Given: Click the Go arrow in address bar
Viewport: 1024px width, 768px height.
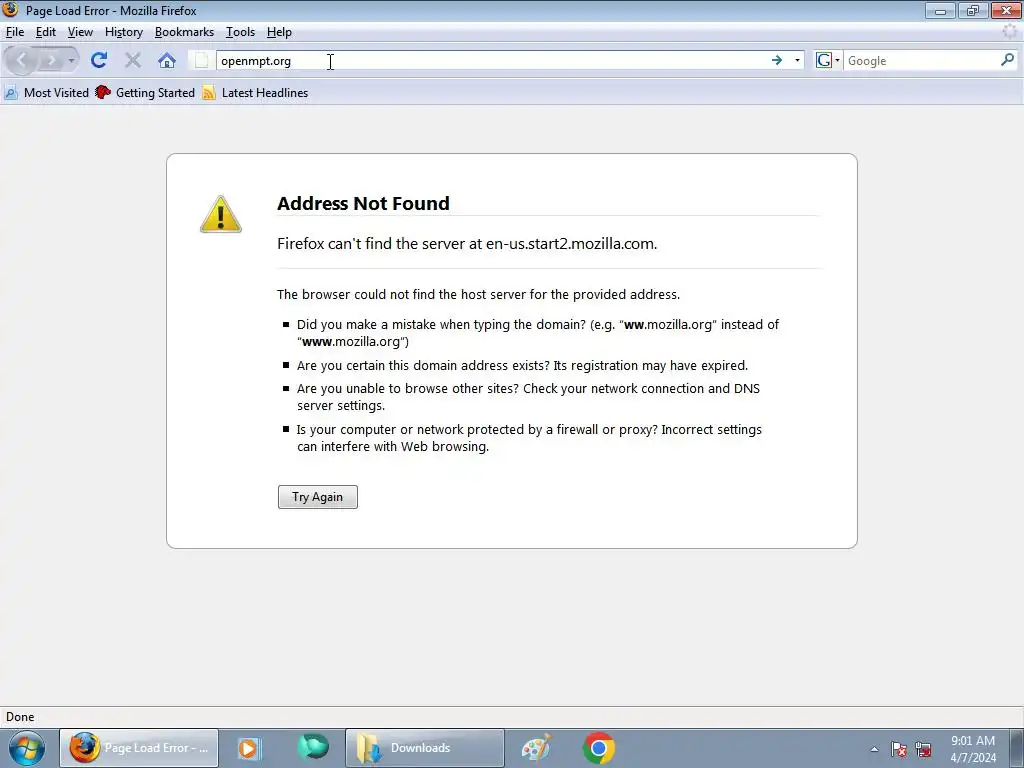Looking at the screenshot, I should 776,61.
